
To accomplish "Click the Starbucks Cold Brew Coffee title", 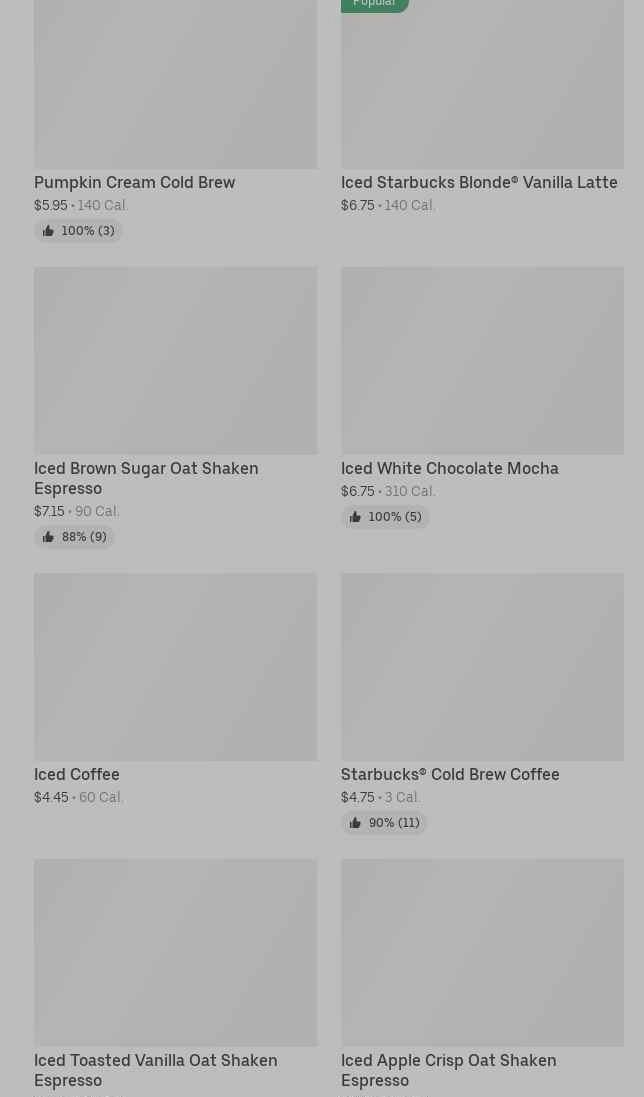I will (x=450, y=774).
